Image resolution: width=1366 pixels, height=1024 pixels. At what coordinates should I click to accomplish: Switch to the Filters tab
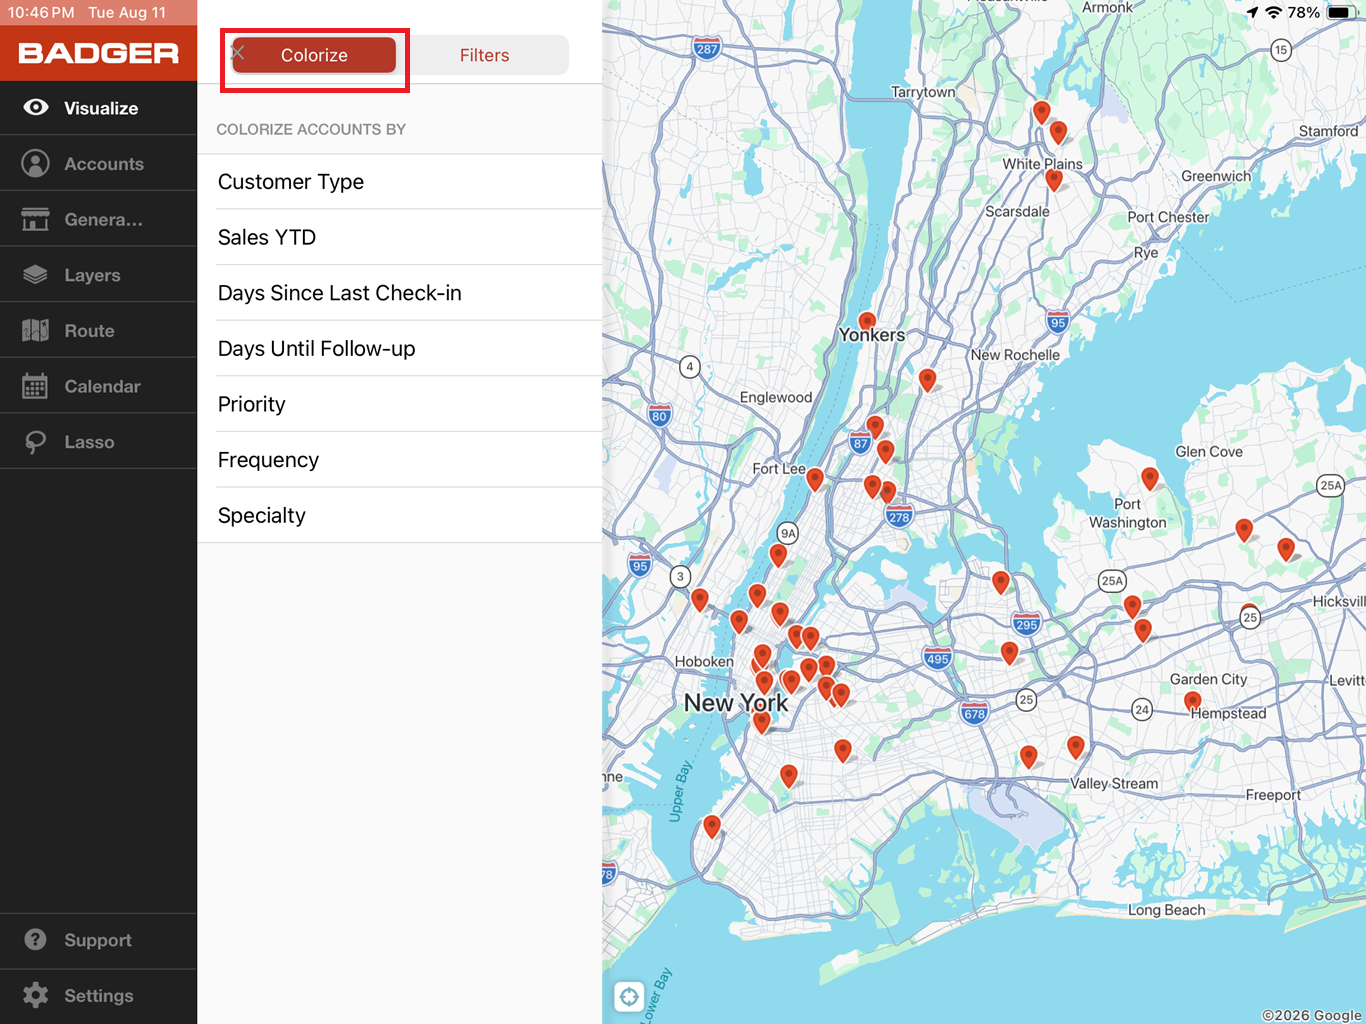point(485,55)
